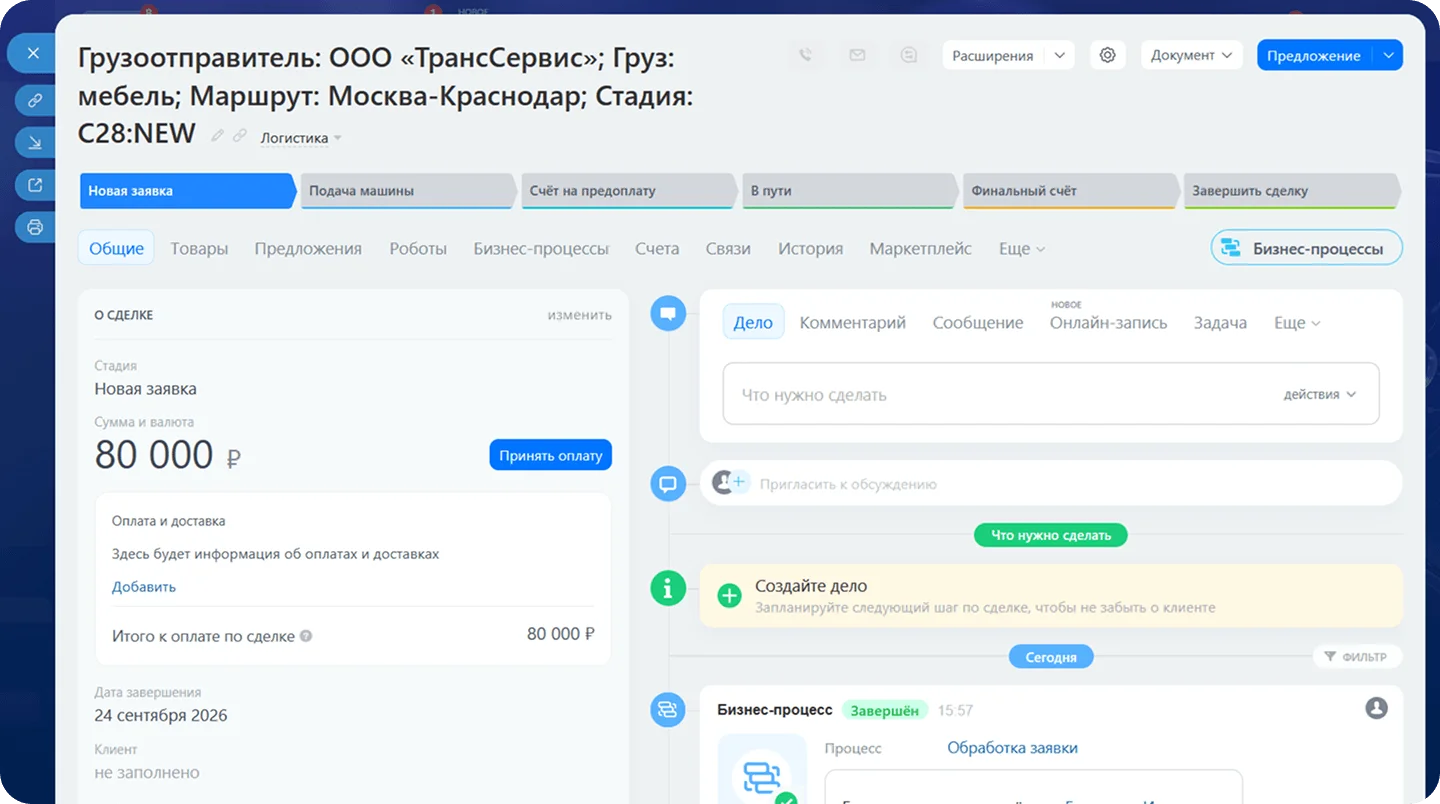This screenshot has width=1440, height=804.
Task: Open the Фильтр for the timeline
Action: 1357,657
